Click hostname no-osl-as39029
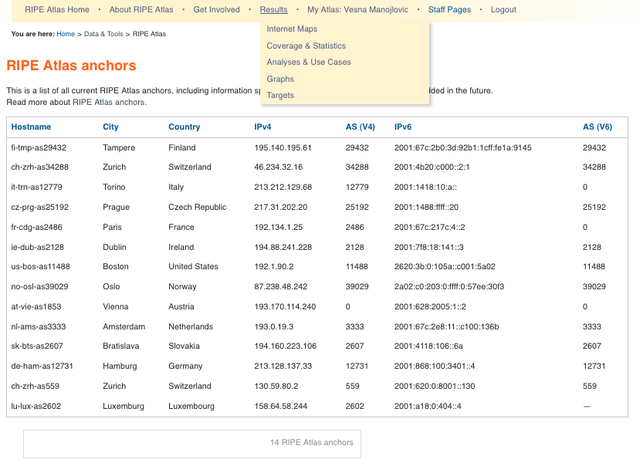 tap(40, 287)
